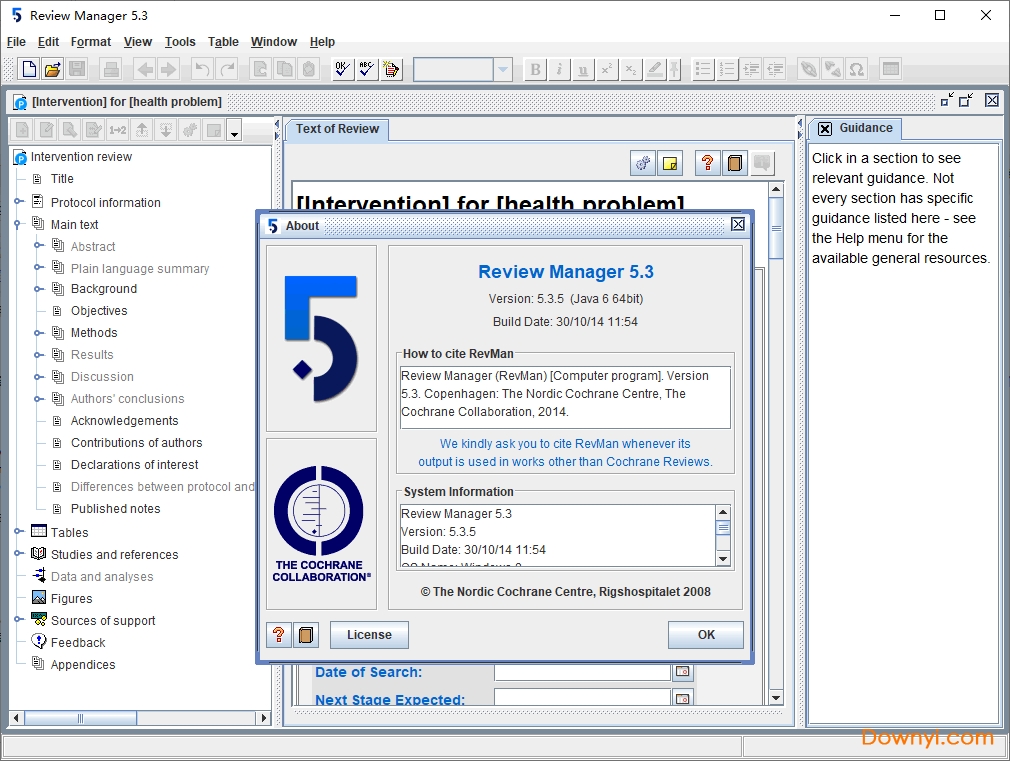
Task: Open the properties gear icon above Text of Review
Action: (643, 162)
